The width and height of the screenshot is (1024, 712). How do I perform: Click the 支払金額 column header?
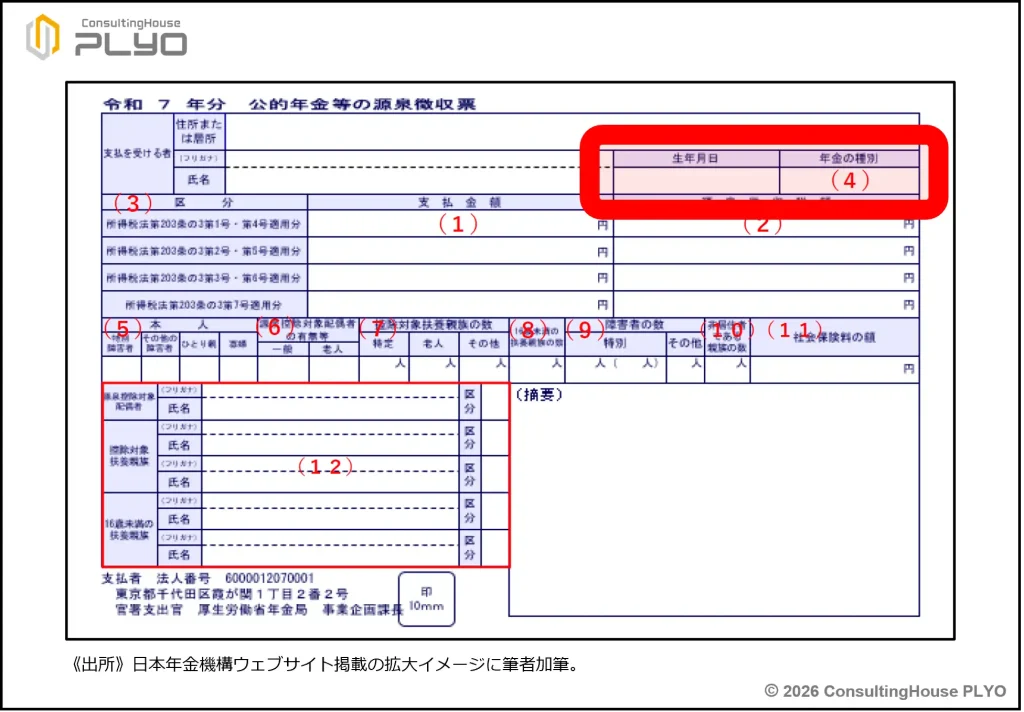tap(459, 202)
